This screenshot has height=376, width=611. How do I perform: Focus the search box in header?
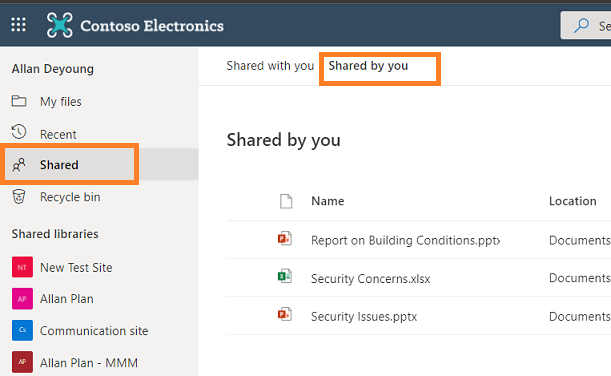(x=586, y=25)
